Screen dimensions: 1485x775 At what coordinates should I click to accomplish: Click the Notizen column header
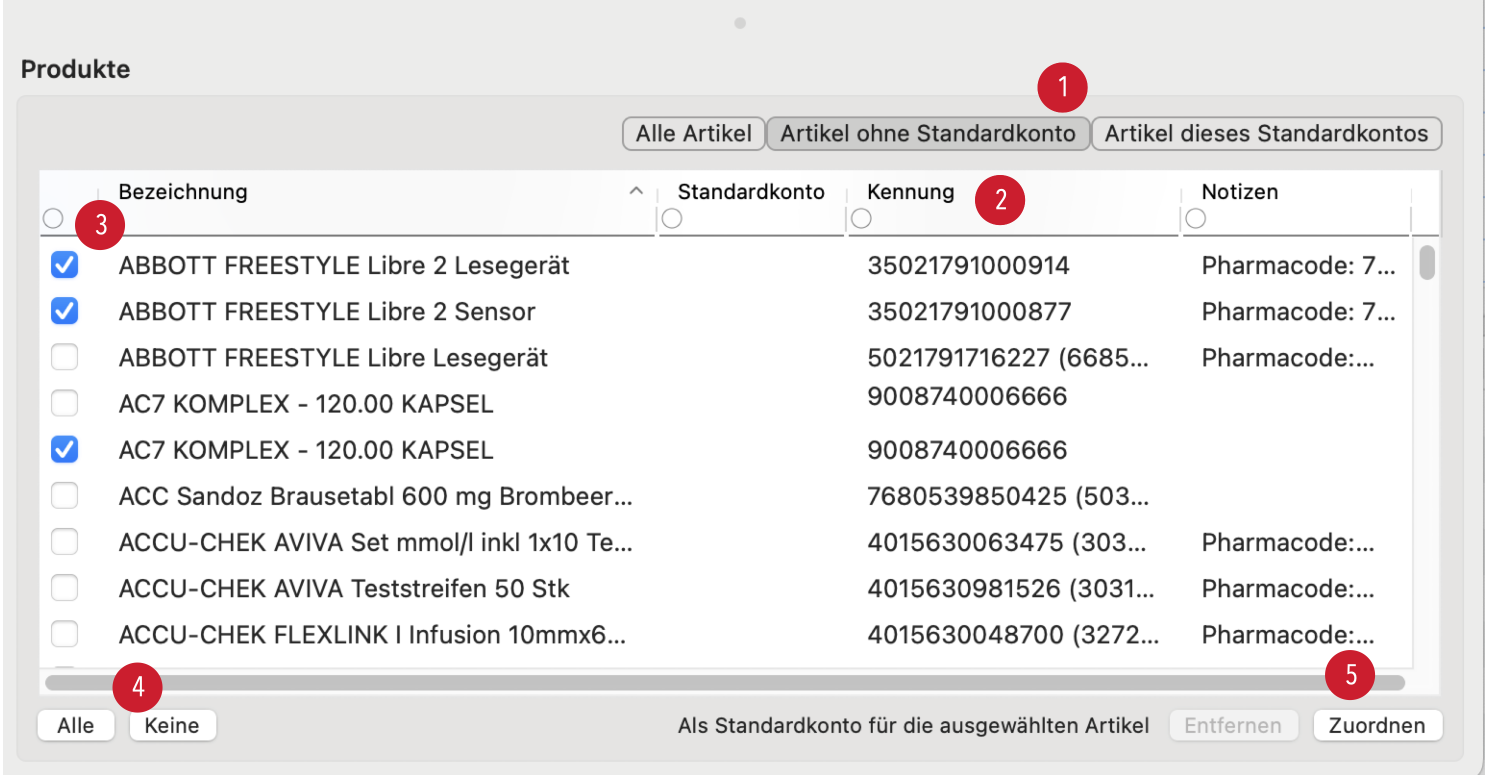click(1240, 191)
